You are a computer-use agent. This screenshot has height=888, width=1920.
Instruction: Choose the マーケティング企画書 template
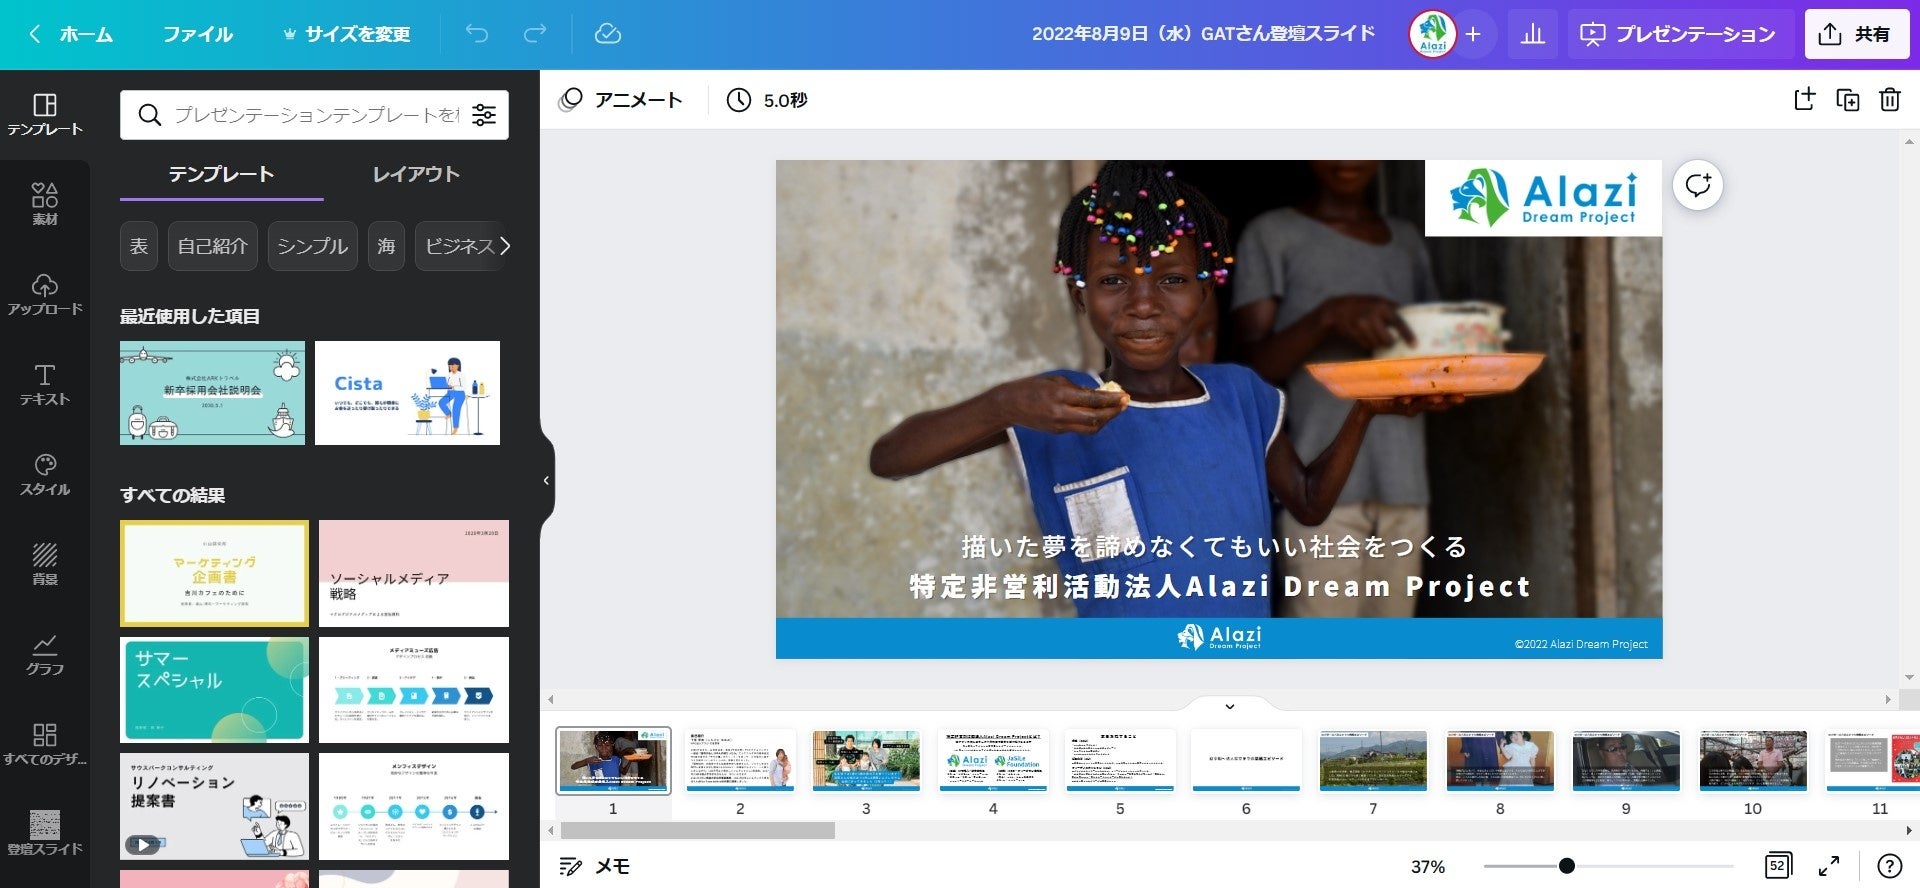[x=214, y=574]
